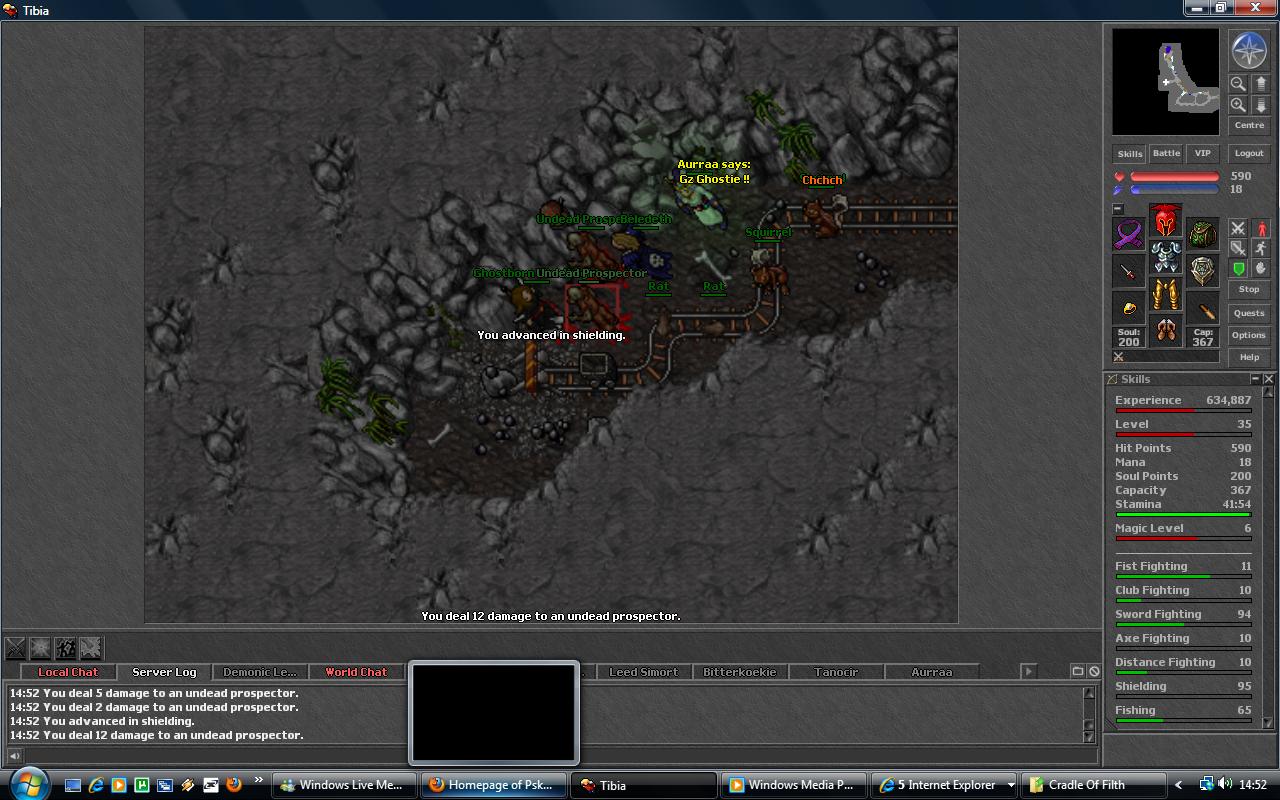Zoom out the minimap

tap(1238, 84)
